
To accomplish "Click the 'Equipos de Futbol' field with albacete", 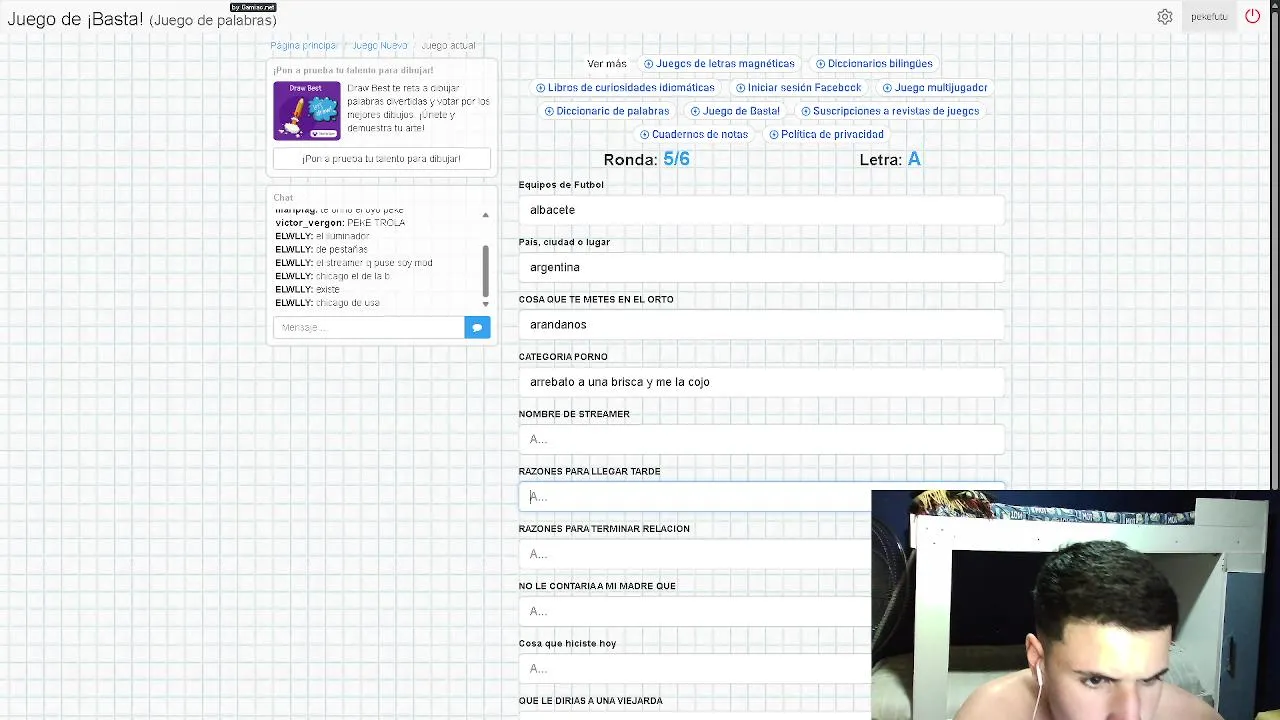I will click(761, 210).
